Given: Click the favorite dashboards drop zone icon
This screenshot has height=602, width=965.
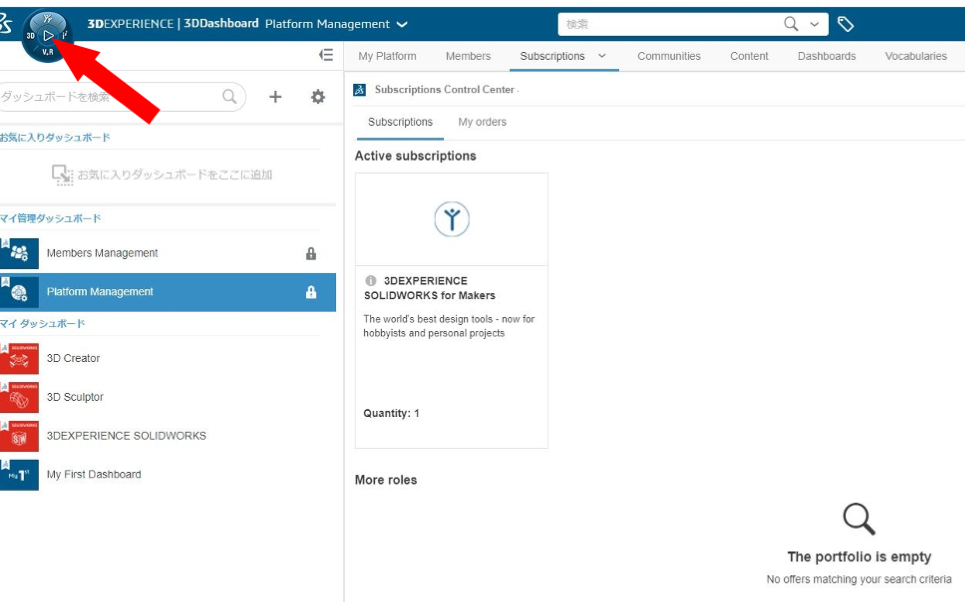Looking at the screenshot, I should coord(62,175).
